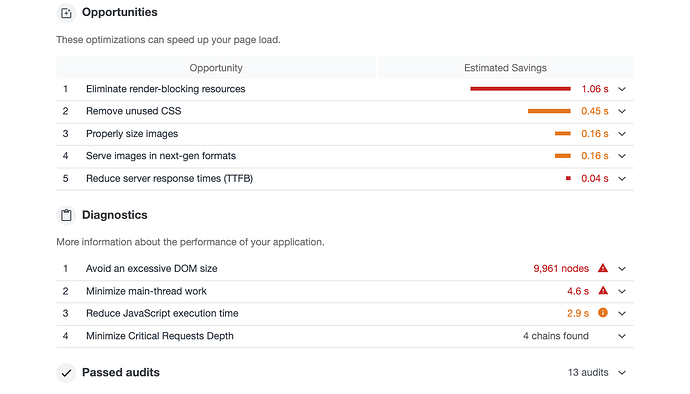Click the Diagnostics section heading
This screenshot has height=394, width=690.
[114, 215]
